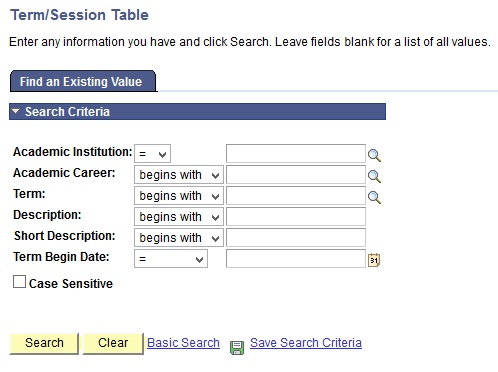The height and width of the screenshot is (372, 498).
Task: Select the Find an Existing Value tab
Action: coord(83,81)
